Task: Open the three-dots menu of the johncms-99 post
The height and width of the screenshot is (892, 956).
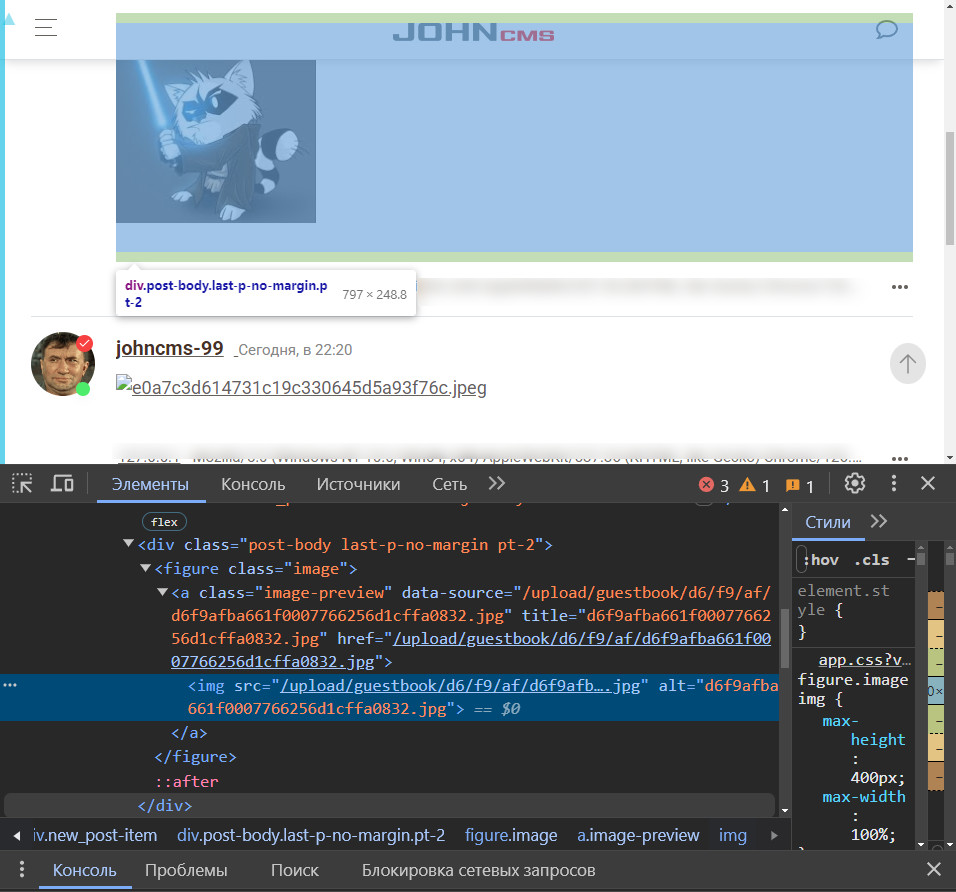Action: pyautogui.click(x=899, y=458)
